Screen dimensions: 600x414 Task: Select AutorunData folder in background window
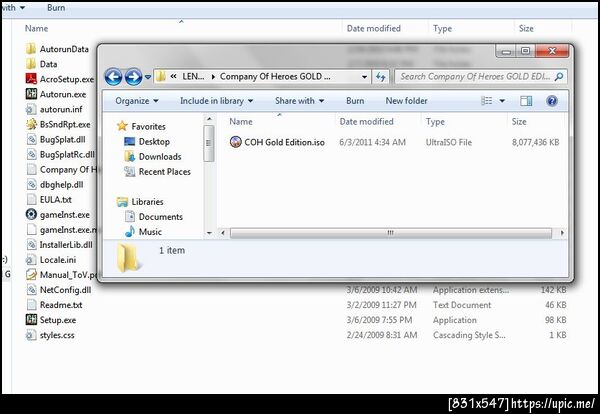click(58, 49)
